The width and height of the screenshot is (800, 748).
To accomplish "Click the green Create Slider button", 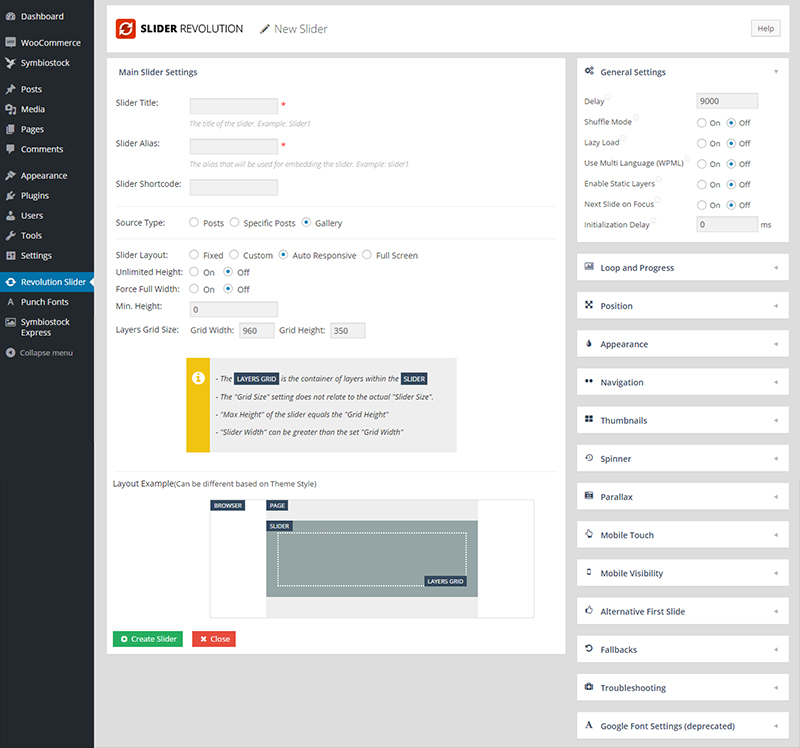I will click(147, 639).
